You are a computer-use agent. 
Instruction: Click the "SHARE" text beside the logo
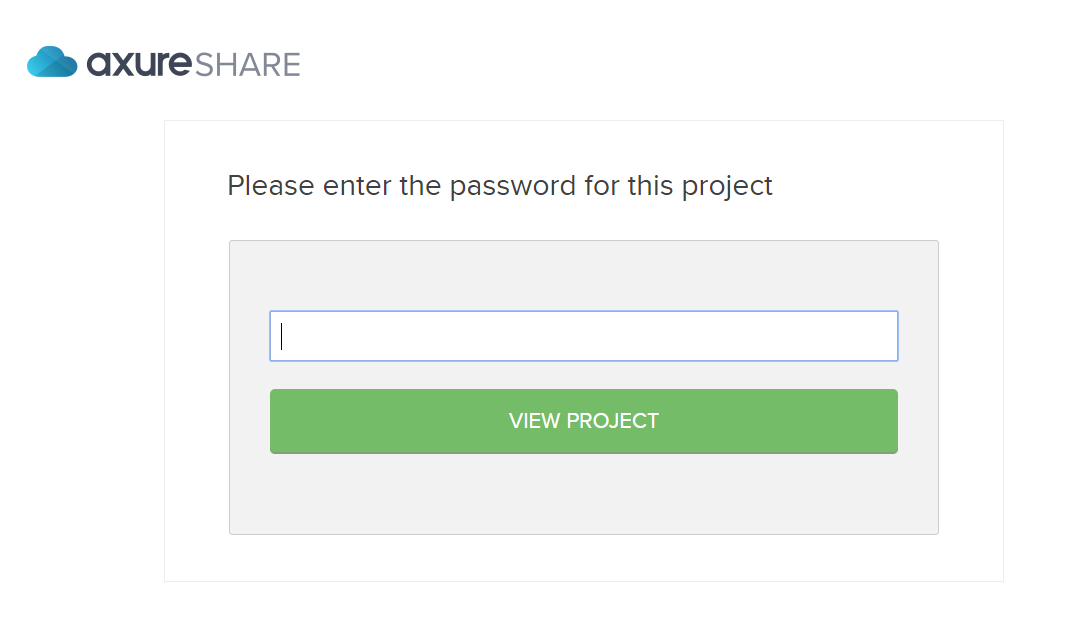(x=247, y=65)
